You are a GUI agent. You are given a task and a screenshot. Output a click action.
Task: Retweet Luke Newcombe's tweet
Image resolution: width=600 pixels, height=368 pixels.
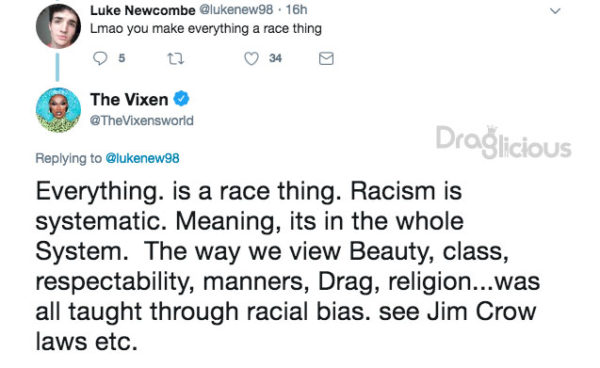point(176,59)
